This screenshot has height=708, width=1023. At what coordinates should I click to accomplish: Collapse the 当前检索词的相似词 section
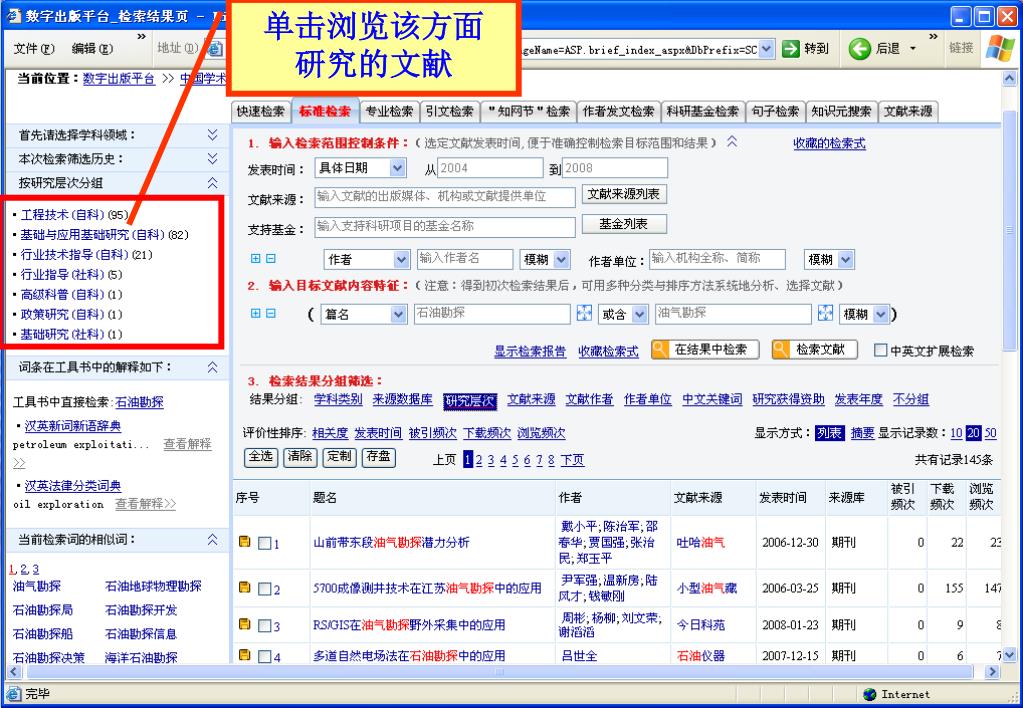click(x=213, y=540)
